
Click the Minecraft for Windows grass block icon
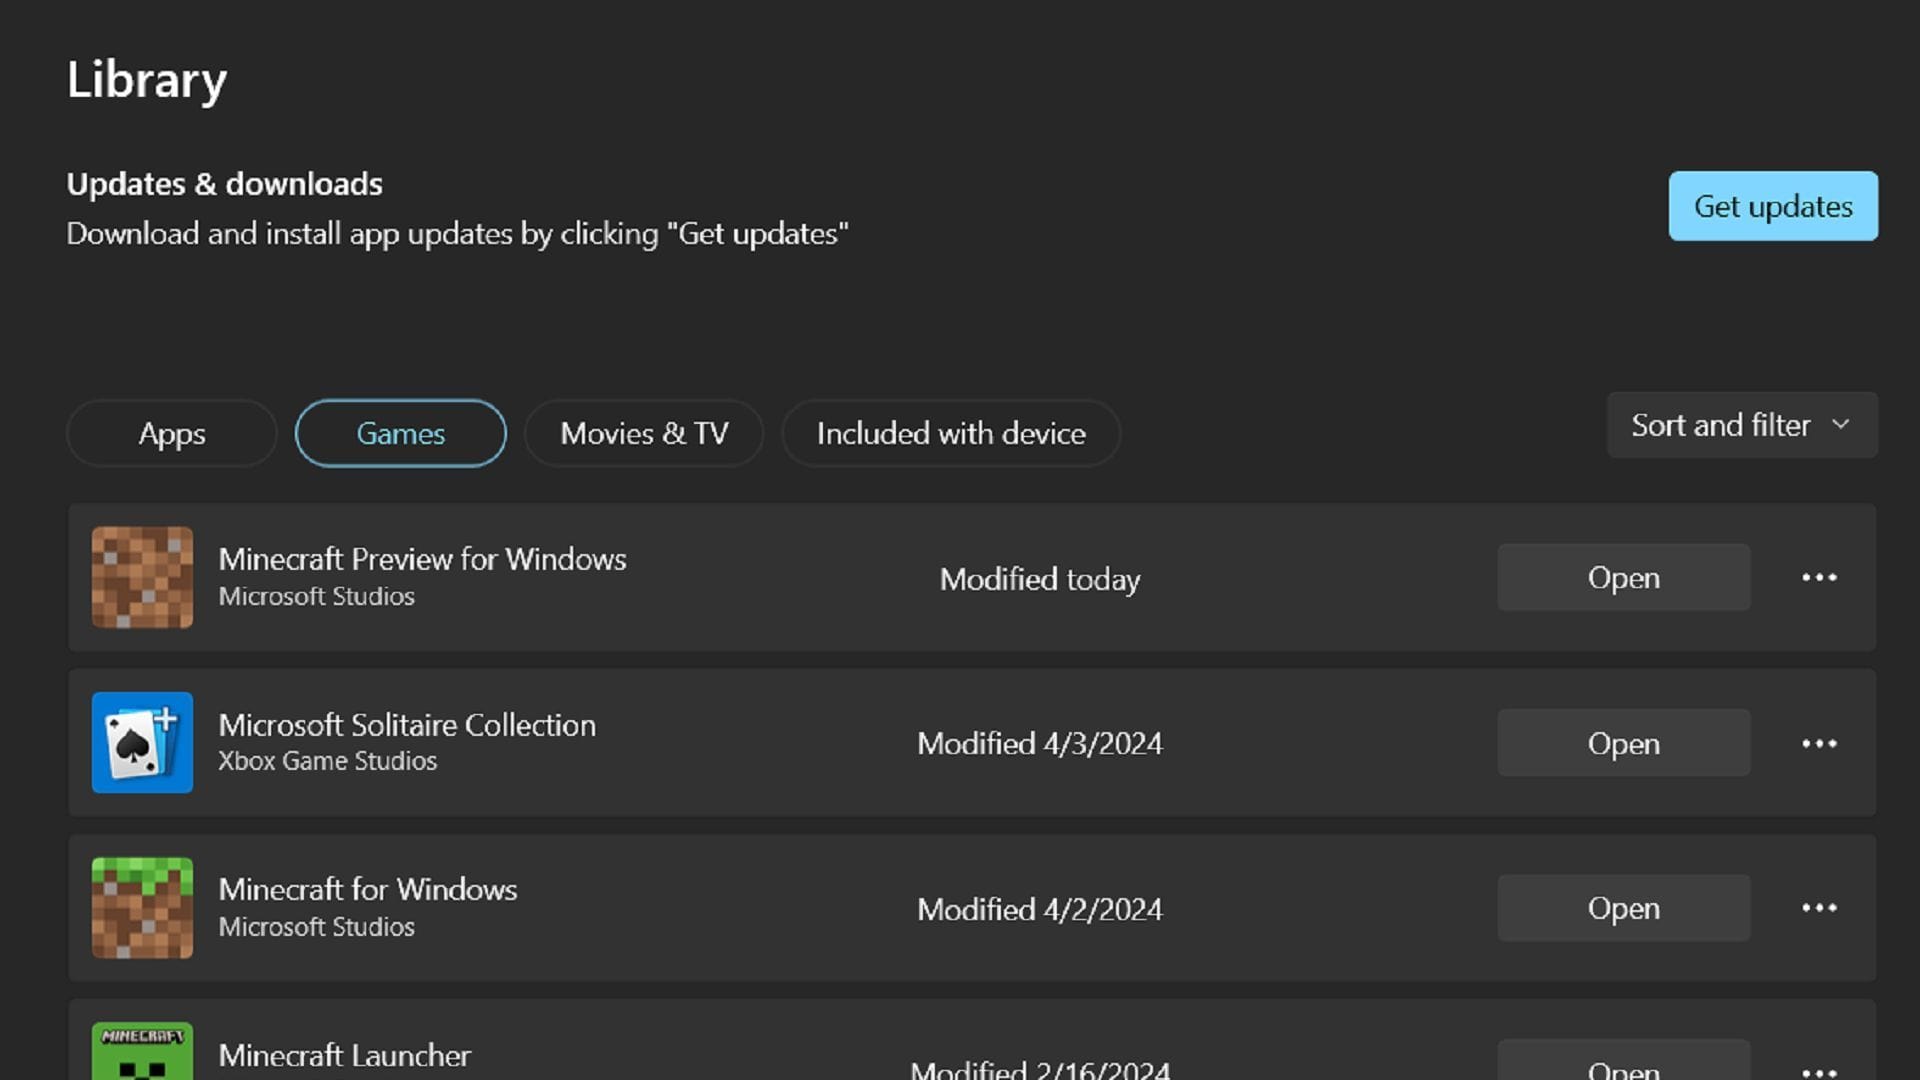coord(141,908)
